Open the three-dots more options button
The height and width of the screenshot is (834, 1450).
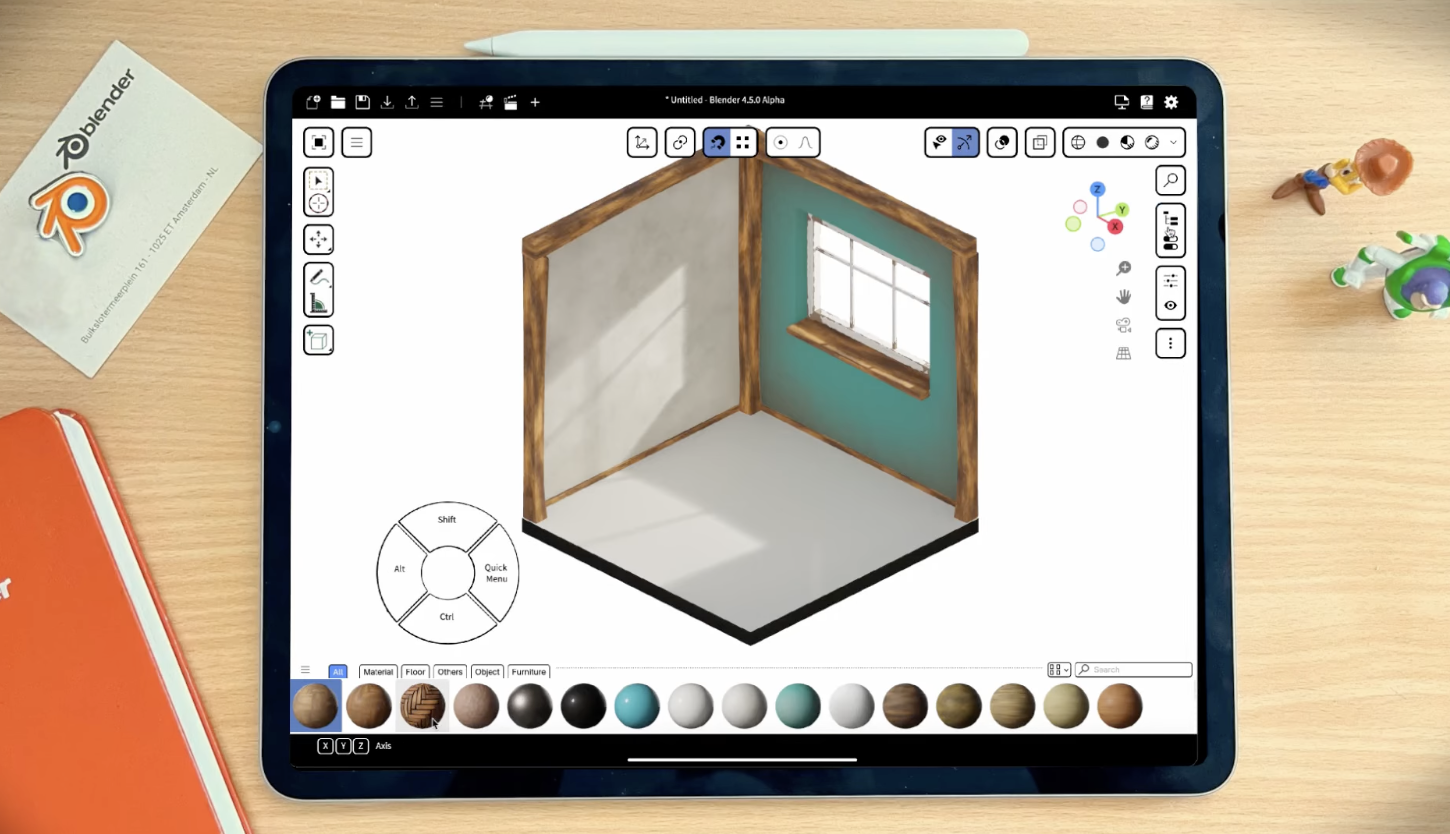(1171, 344)
